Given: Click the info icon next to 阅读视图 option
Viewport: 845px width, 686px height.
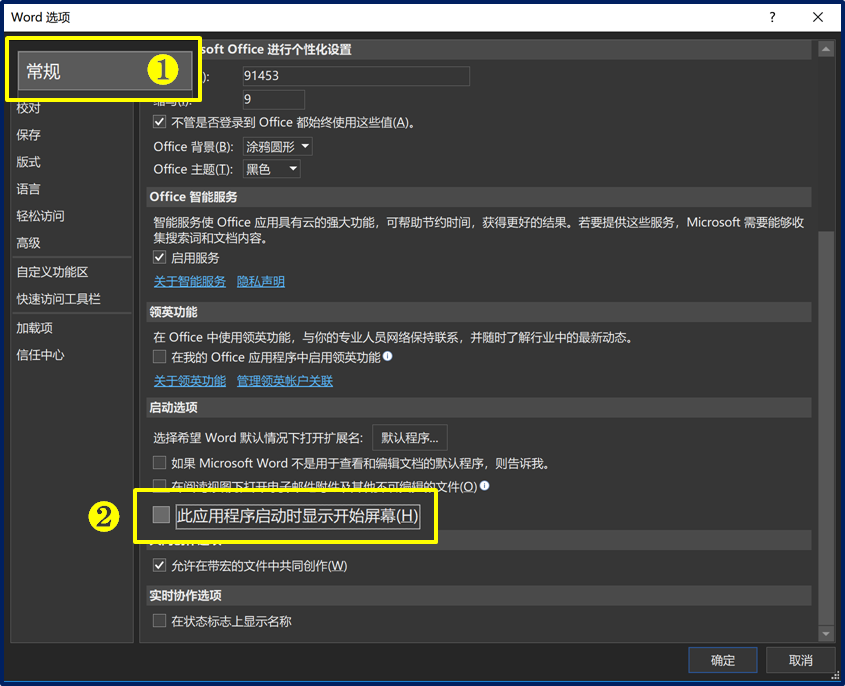Looking at the screenshot, I should click(484, 486).
